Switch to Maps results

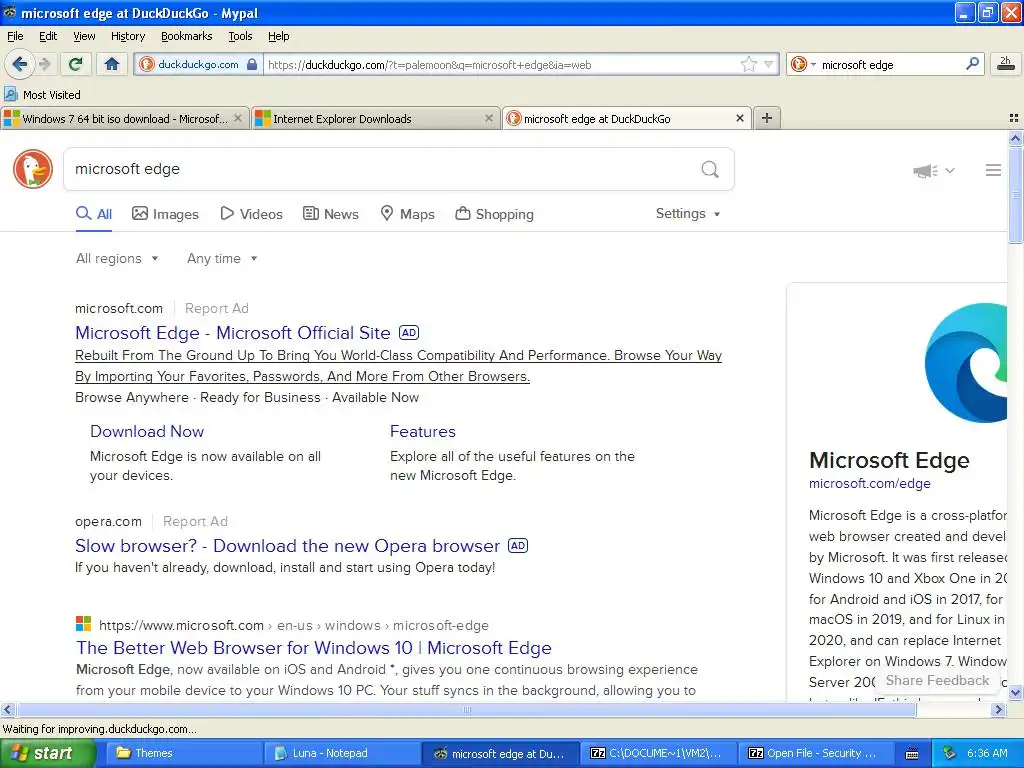pos(408,214)
